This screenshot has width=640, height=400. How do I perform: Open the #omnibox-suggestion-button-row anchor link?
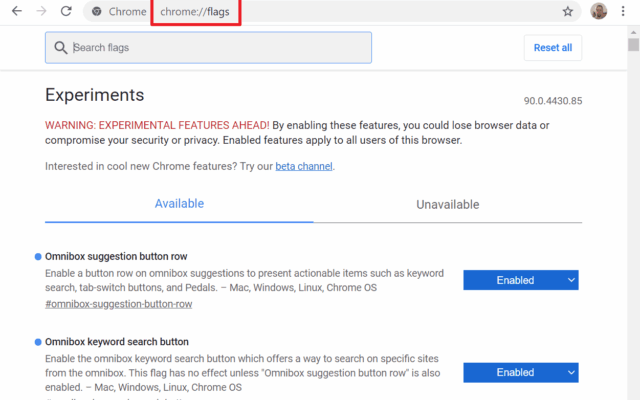coord(118,304)
